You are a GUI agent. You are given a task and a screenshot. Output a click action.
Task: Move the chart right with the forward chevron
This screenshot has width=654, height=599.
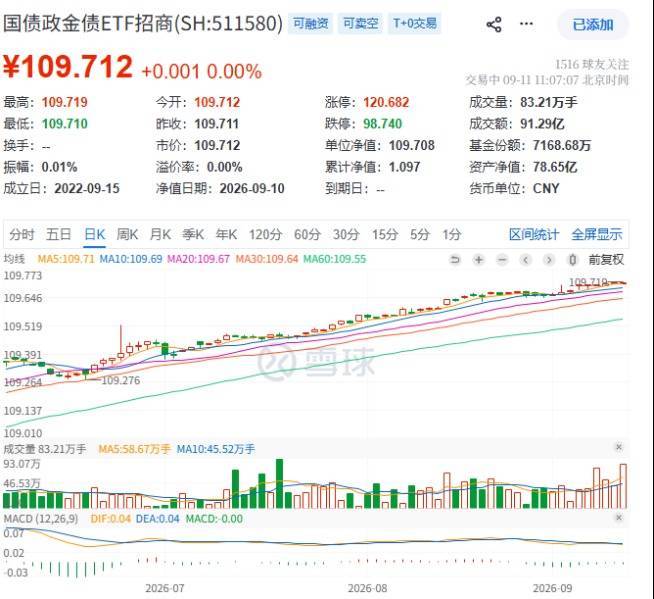[549, 260]
